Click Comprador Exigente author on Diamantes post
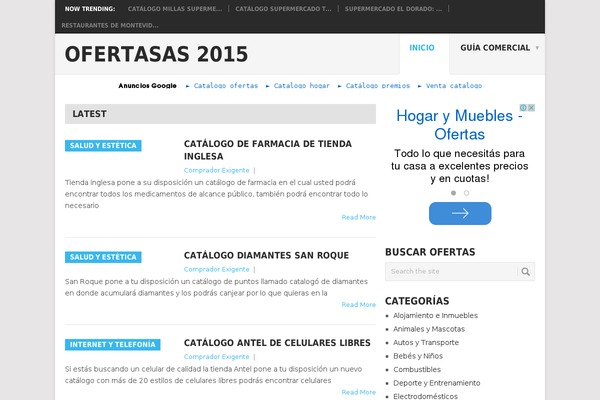This screenshot has height=400, width=600. pos(217,269)
